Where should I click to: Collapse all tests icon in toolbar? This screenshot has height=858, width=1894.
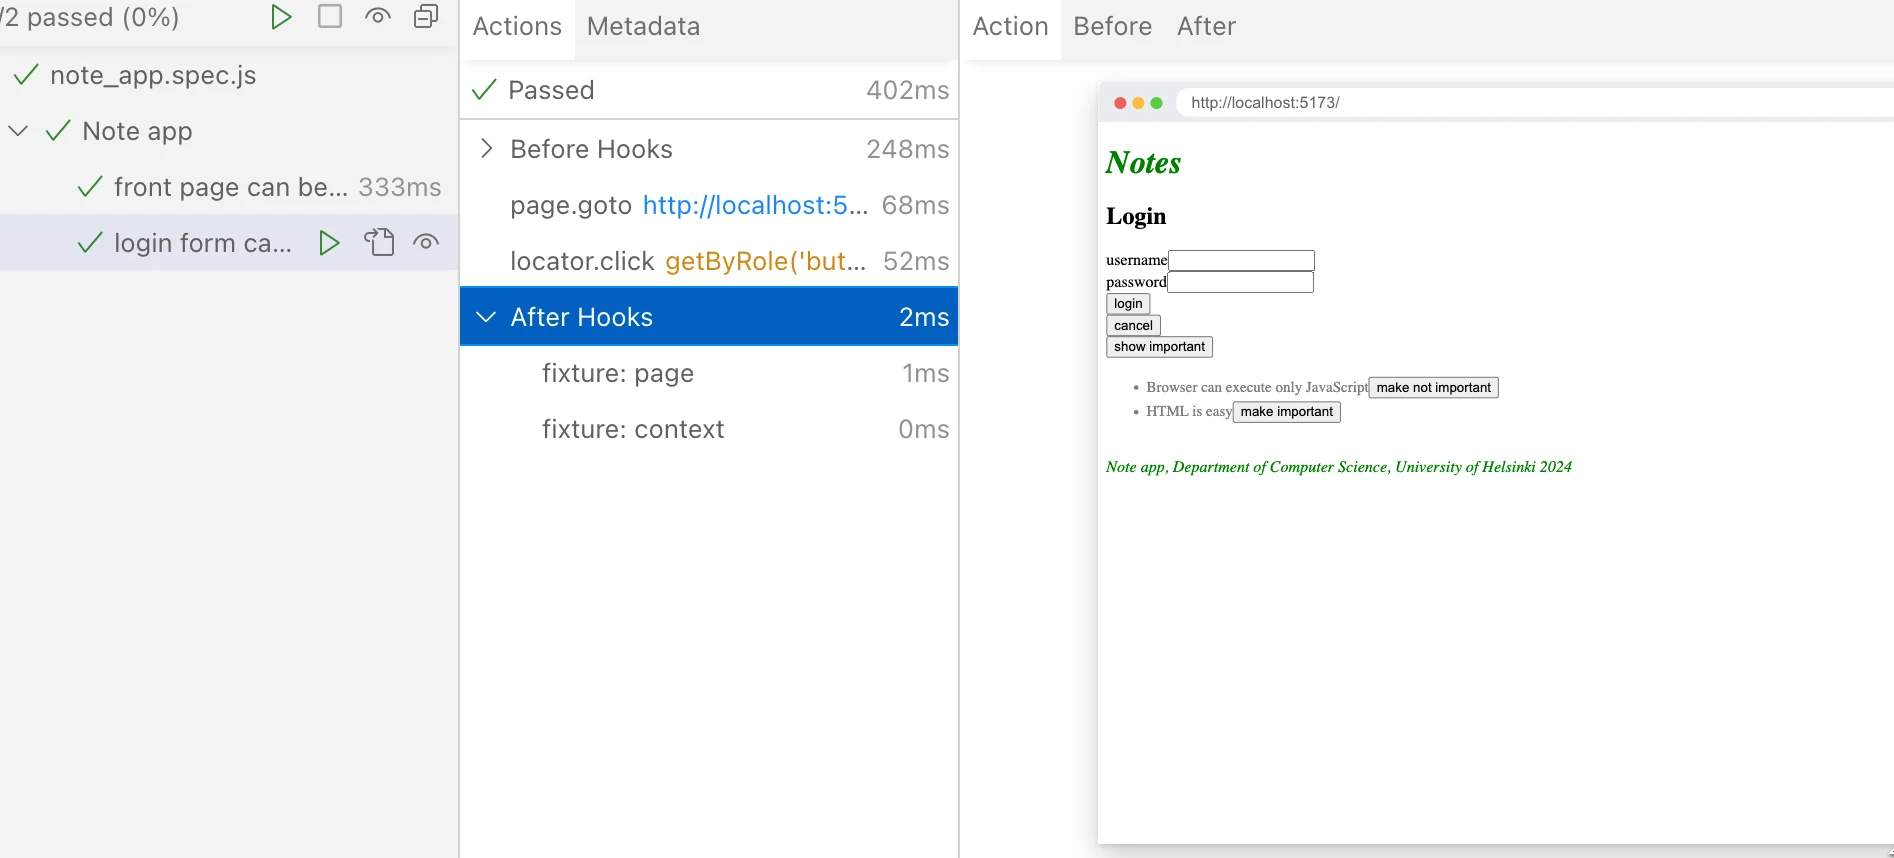click(x=426, y=17)
